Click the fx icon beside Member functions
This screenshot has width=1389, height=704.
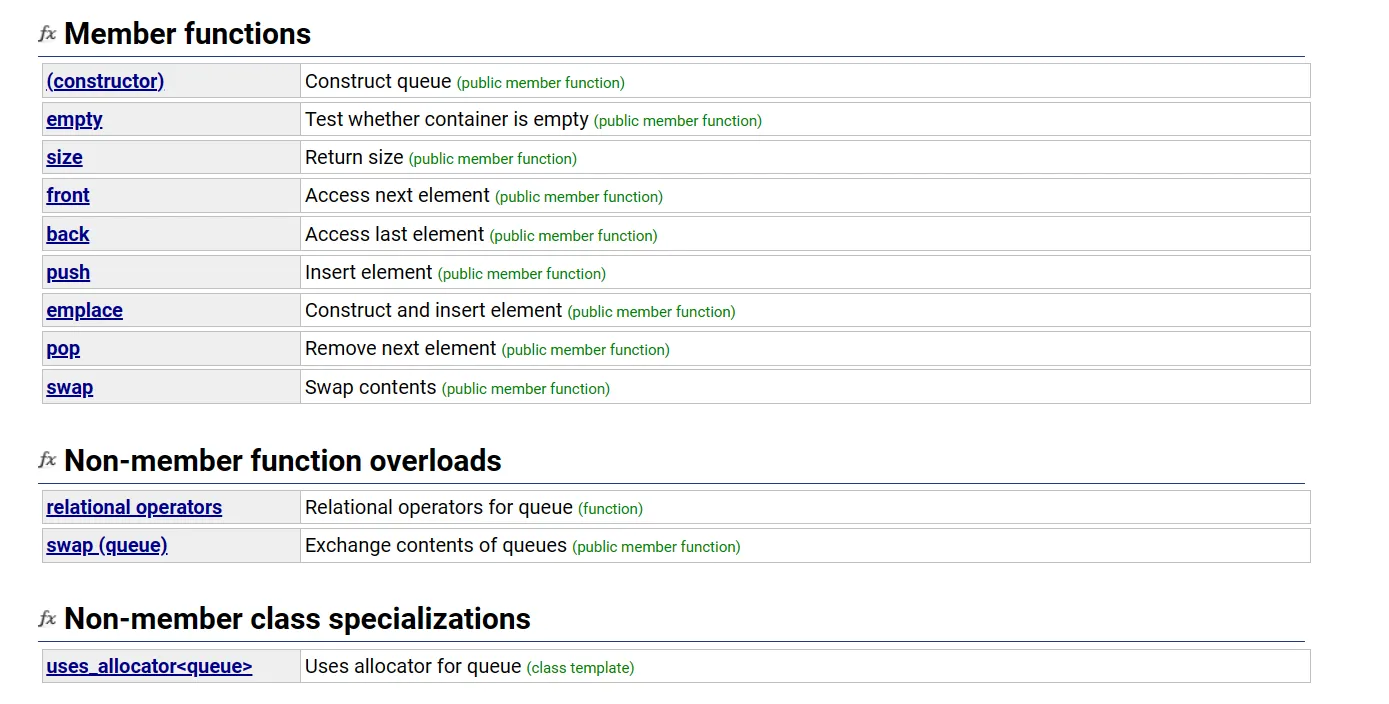click(x=47, y=34)
